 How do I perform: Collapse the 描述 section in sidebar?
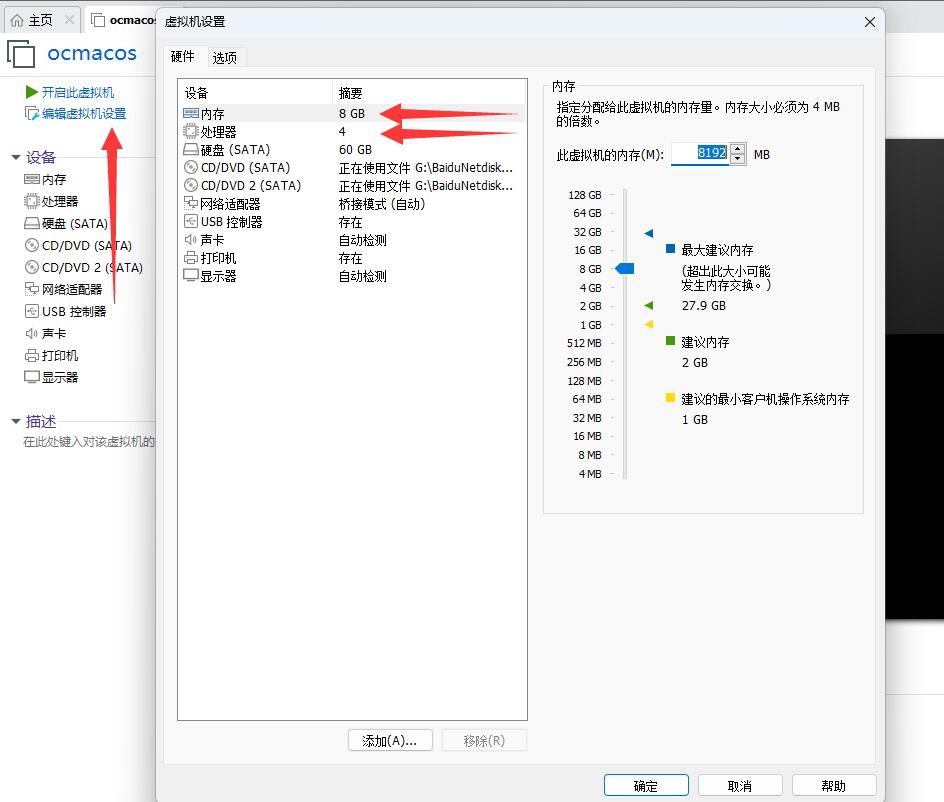tap(16, 422)
